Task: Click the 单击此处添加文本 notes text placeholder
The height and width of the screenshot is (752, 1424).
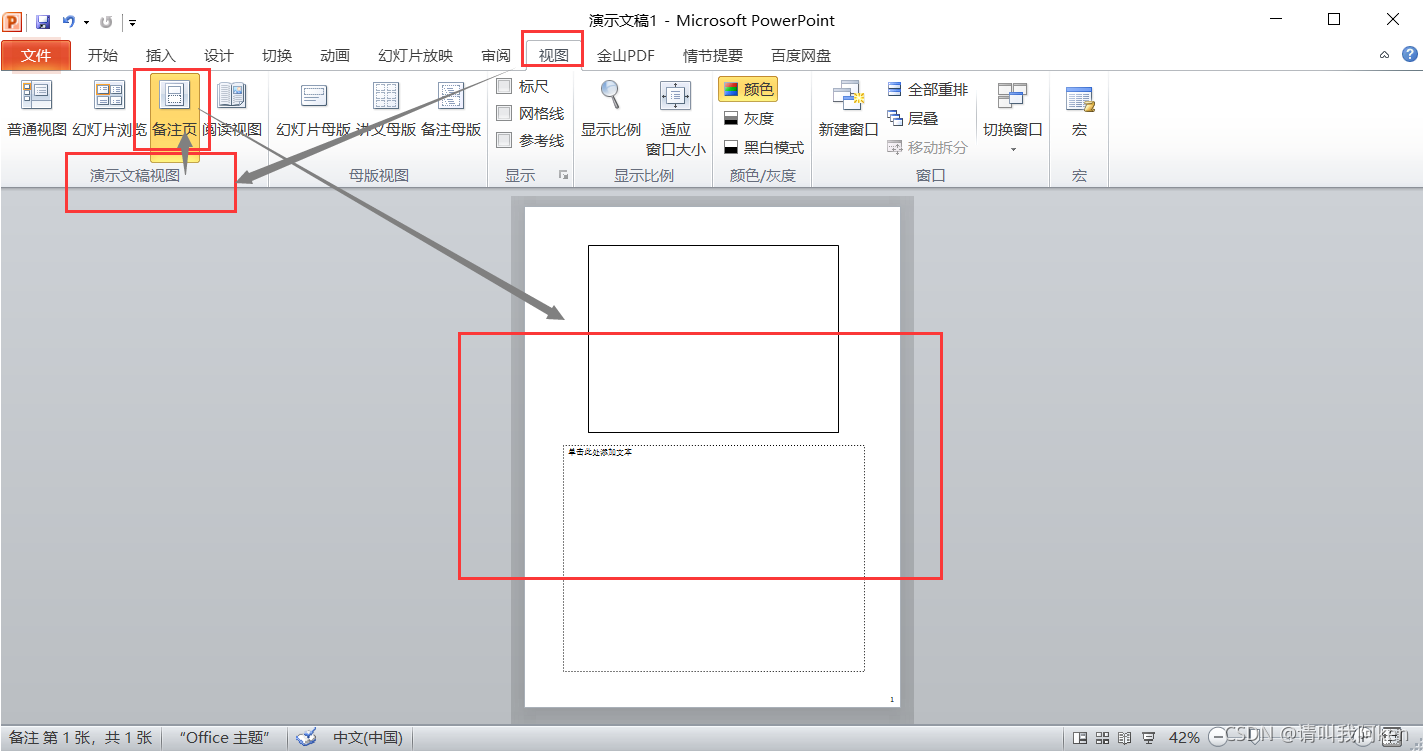Action: (714, 558)
